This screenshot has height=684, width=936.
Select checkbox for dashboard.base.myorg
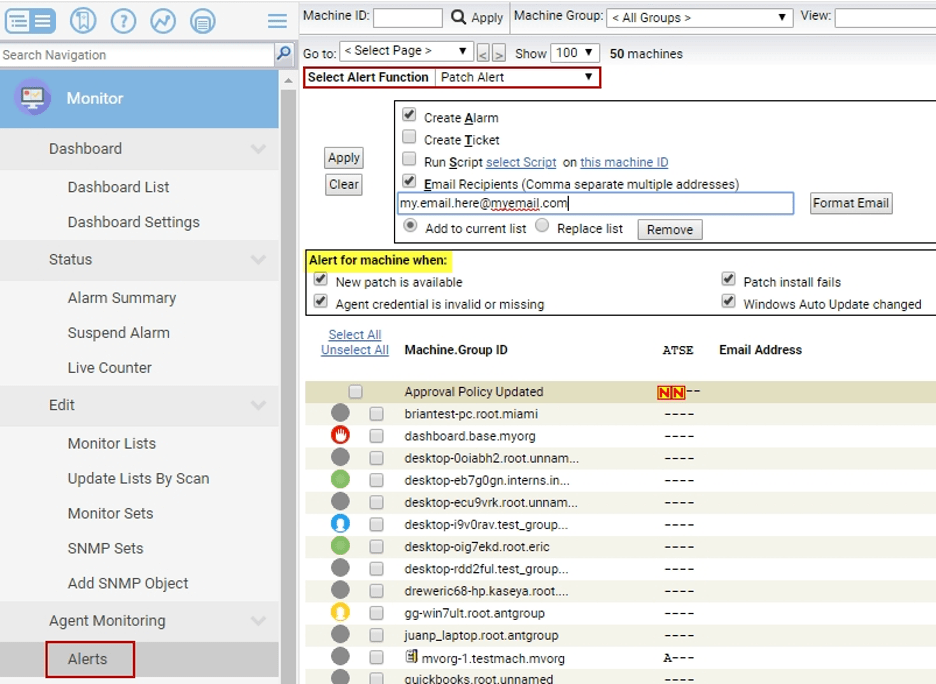(376, 436)
